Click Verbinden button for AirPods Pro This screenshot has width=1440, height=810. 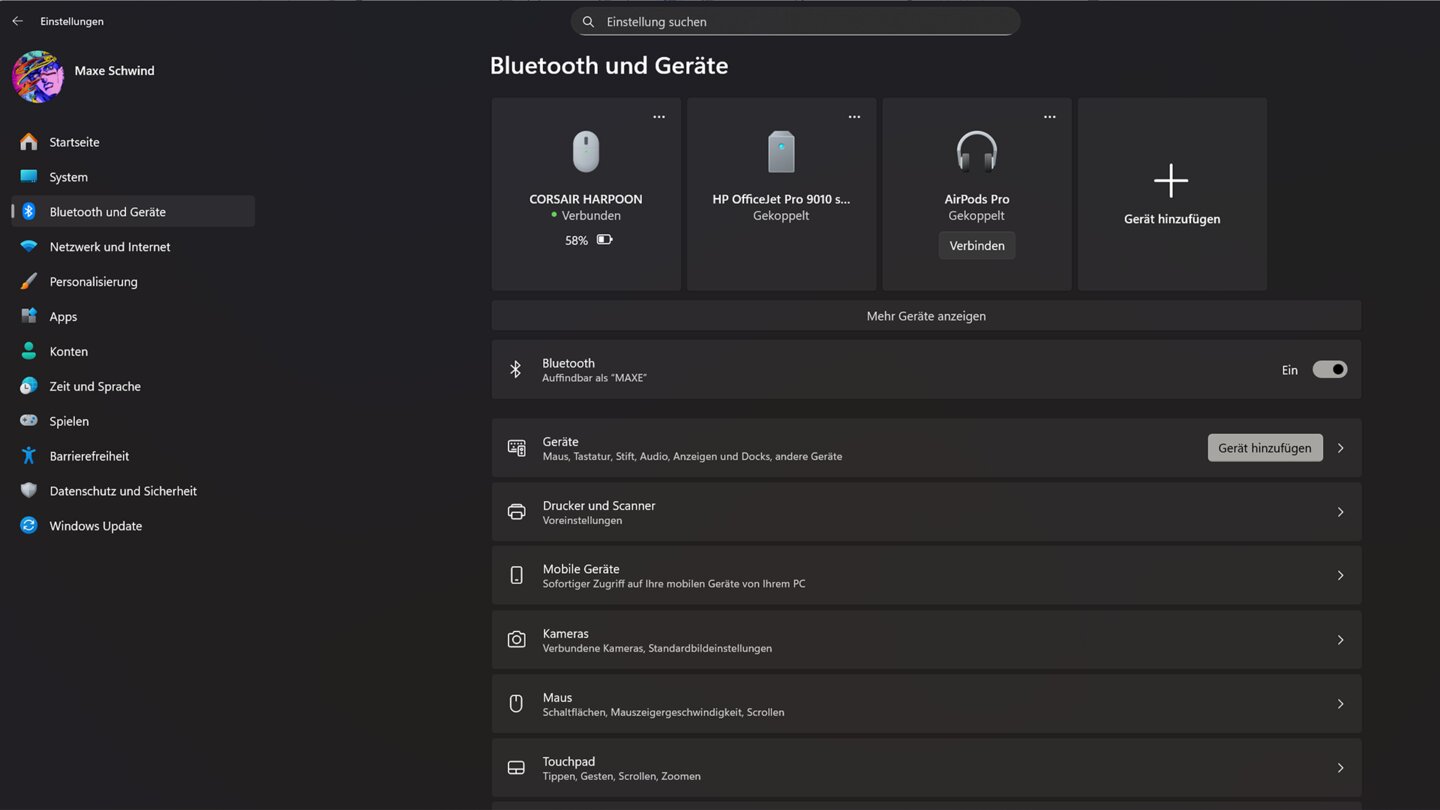[976, 246]
